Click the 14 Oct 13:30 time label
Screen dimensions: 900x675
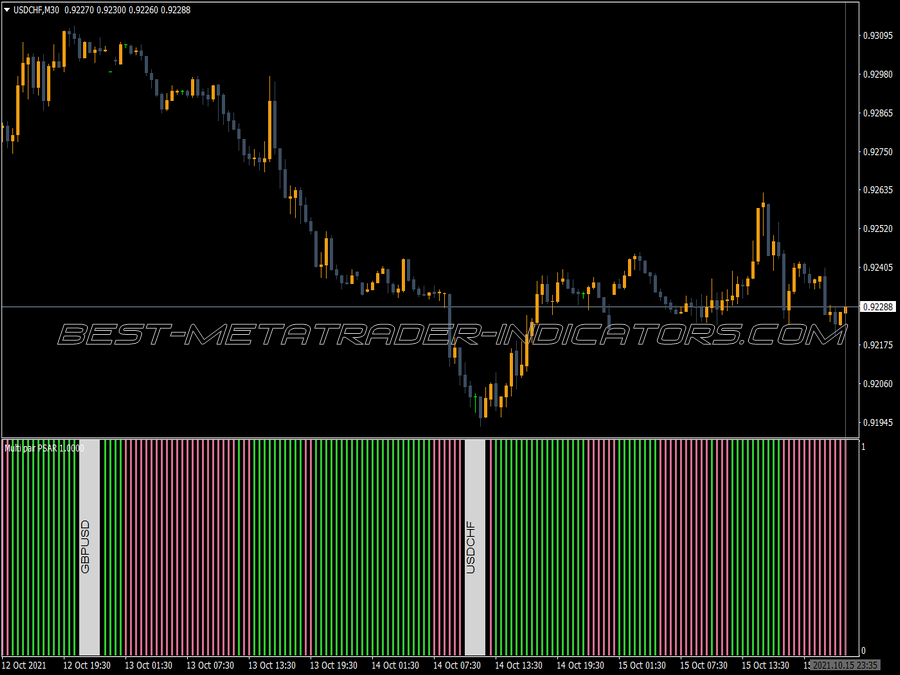pyautogui.click(x=518, y=665)
